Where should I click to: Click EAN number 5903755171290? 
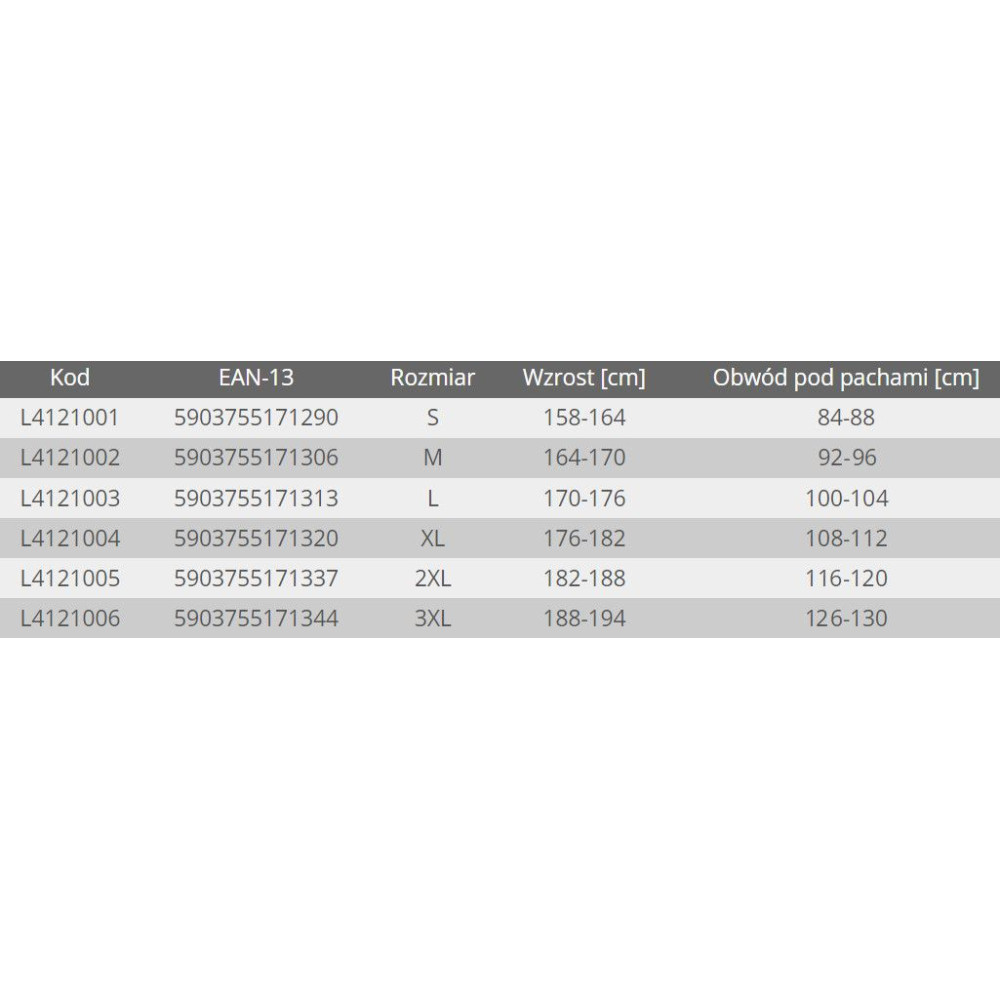256,418
